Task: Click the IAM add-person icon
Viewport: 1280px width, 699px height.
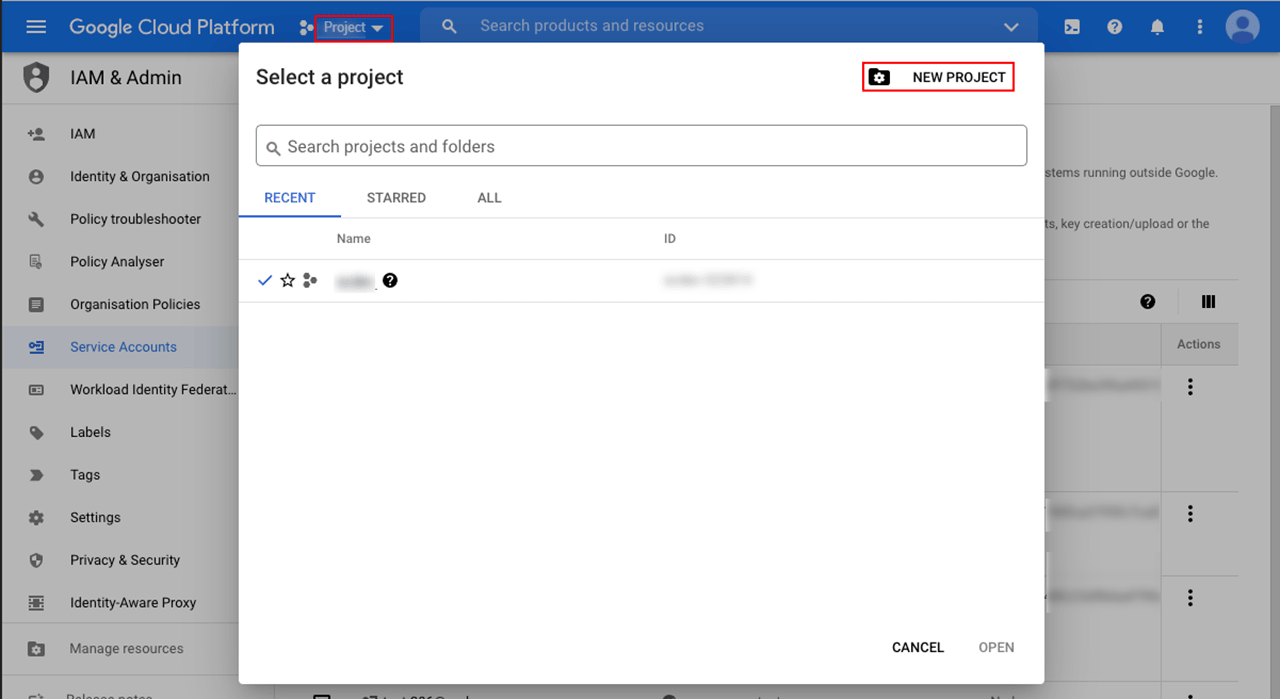Action: point(36,134)
